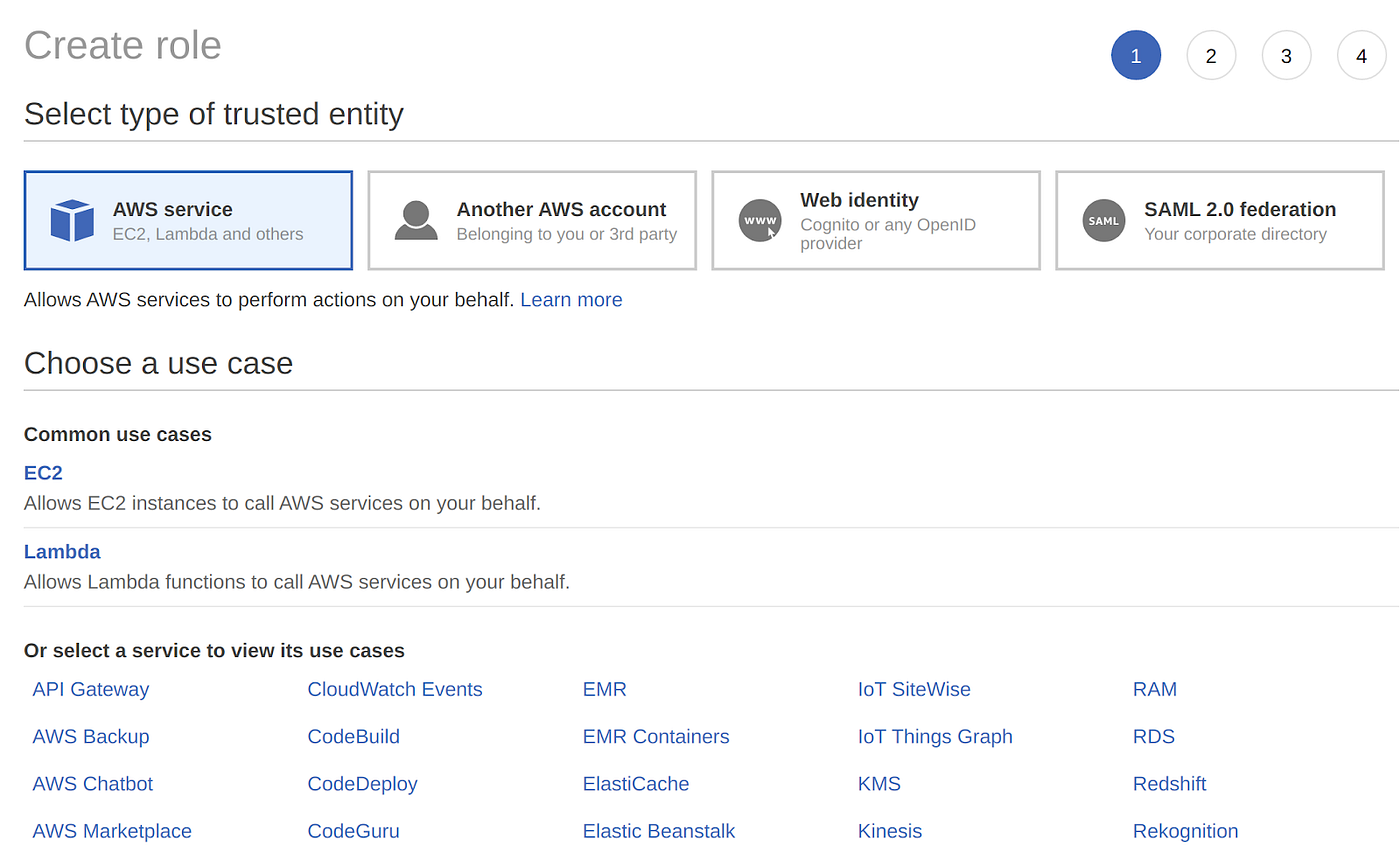Image resolution: width=1400 pixels, height=852 pixels.
Task: Select EMR Containers service
Action: pyautogui.click(x=656, y=737)
